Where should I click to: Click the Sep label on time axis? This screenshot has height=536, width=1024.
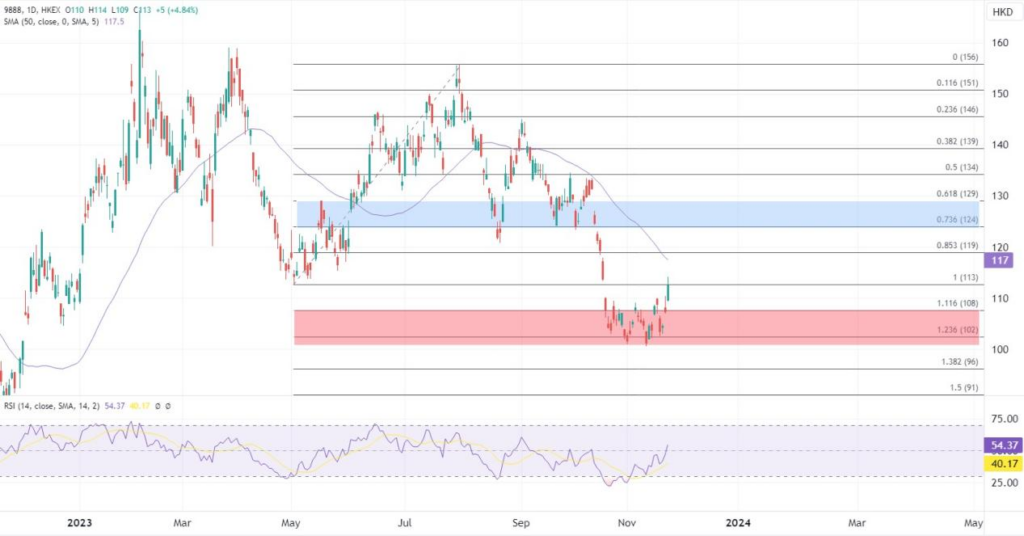pos(519,522)
